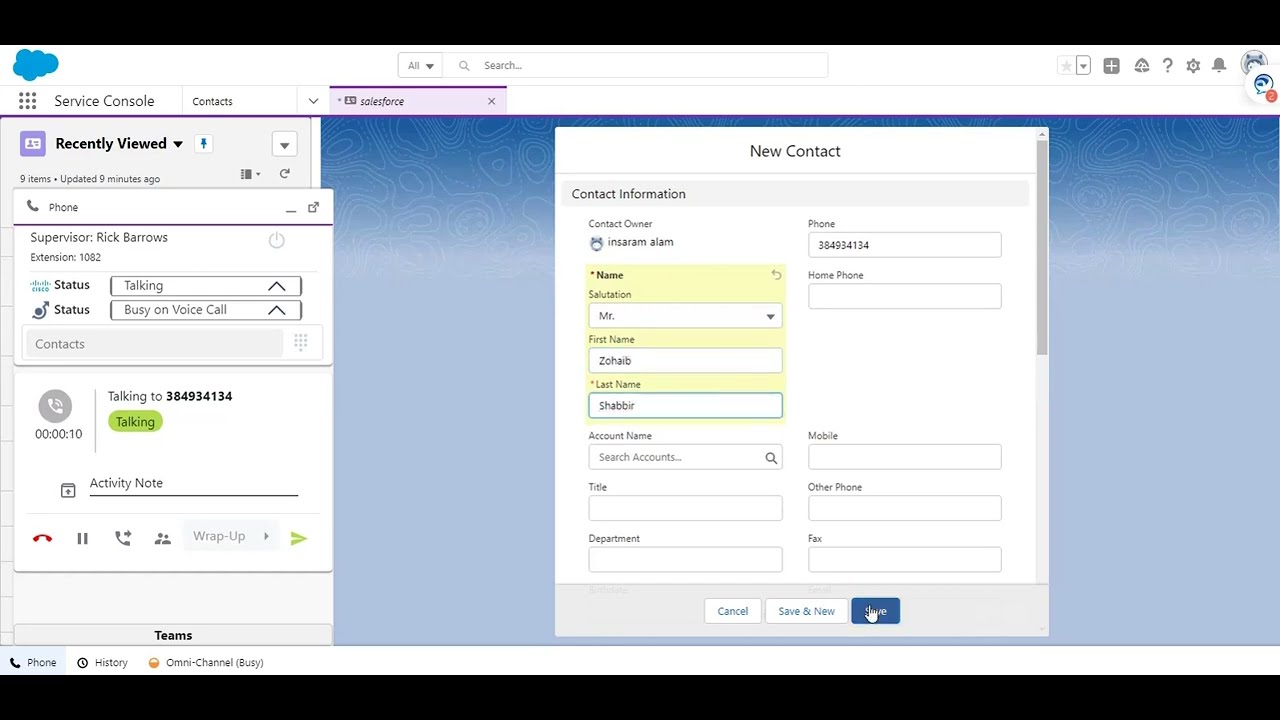1280x720 pixels.
Task: Open the History utility bar item
Action: (x=102, y=662)
